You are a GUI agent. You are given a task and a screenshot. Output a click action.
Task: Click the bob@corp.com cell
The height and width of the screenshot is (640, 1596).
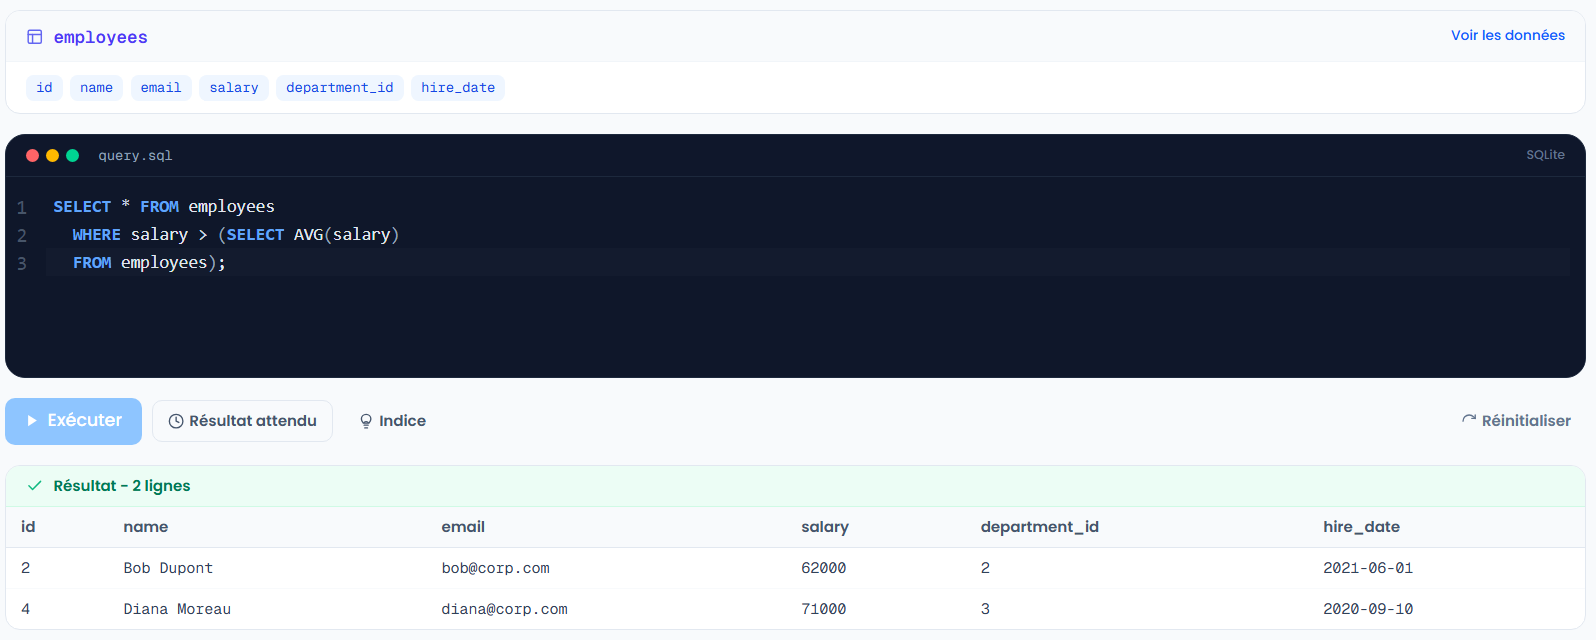point(495,568)
